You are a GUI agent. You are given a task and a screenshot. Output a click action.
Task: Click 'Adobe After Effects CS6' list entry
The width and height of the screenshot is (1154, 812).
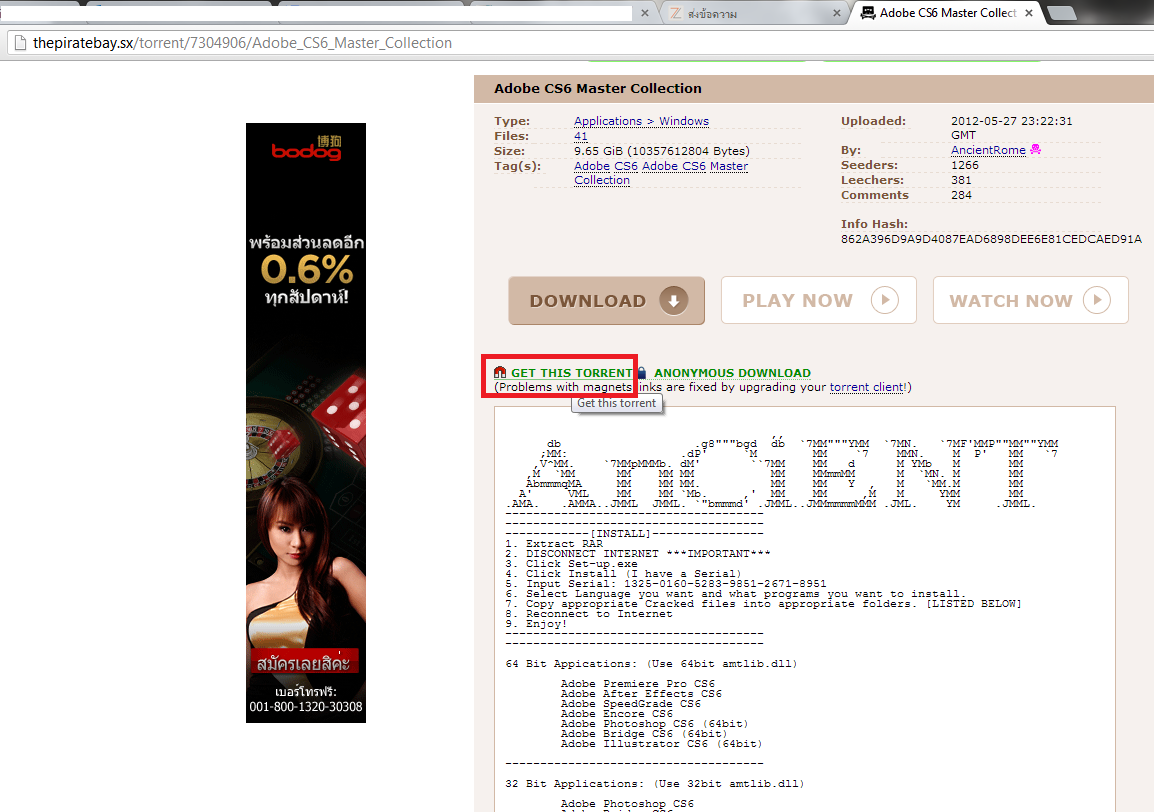641,693
